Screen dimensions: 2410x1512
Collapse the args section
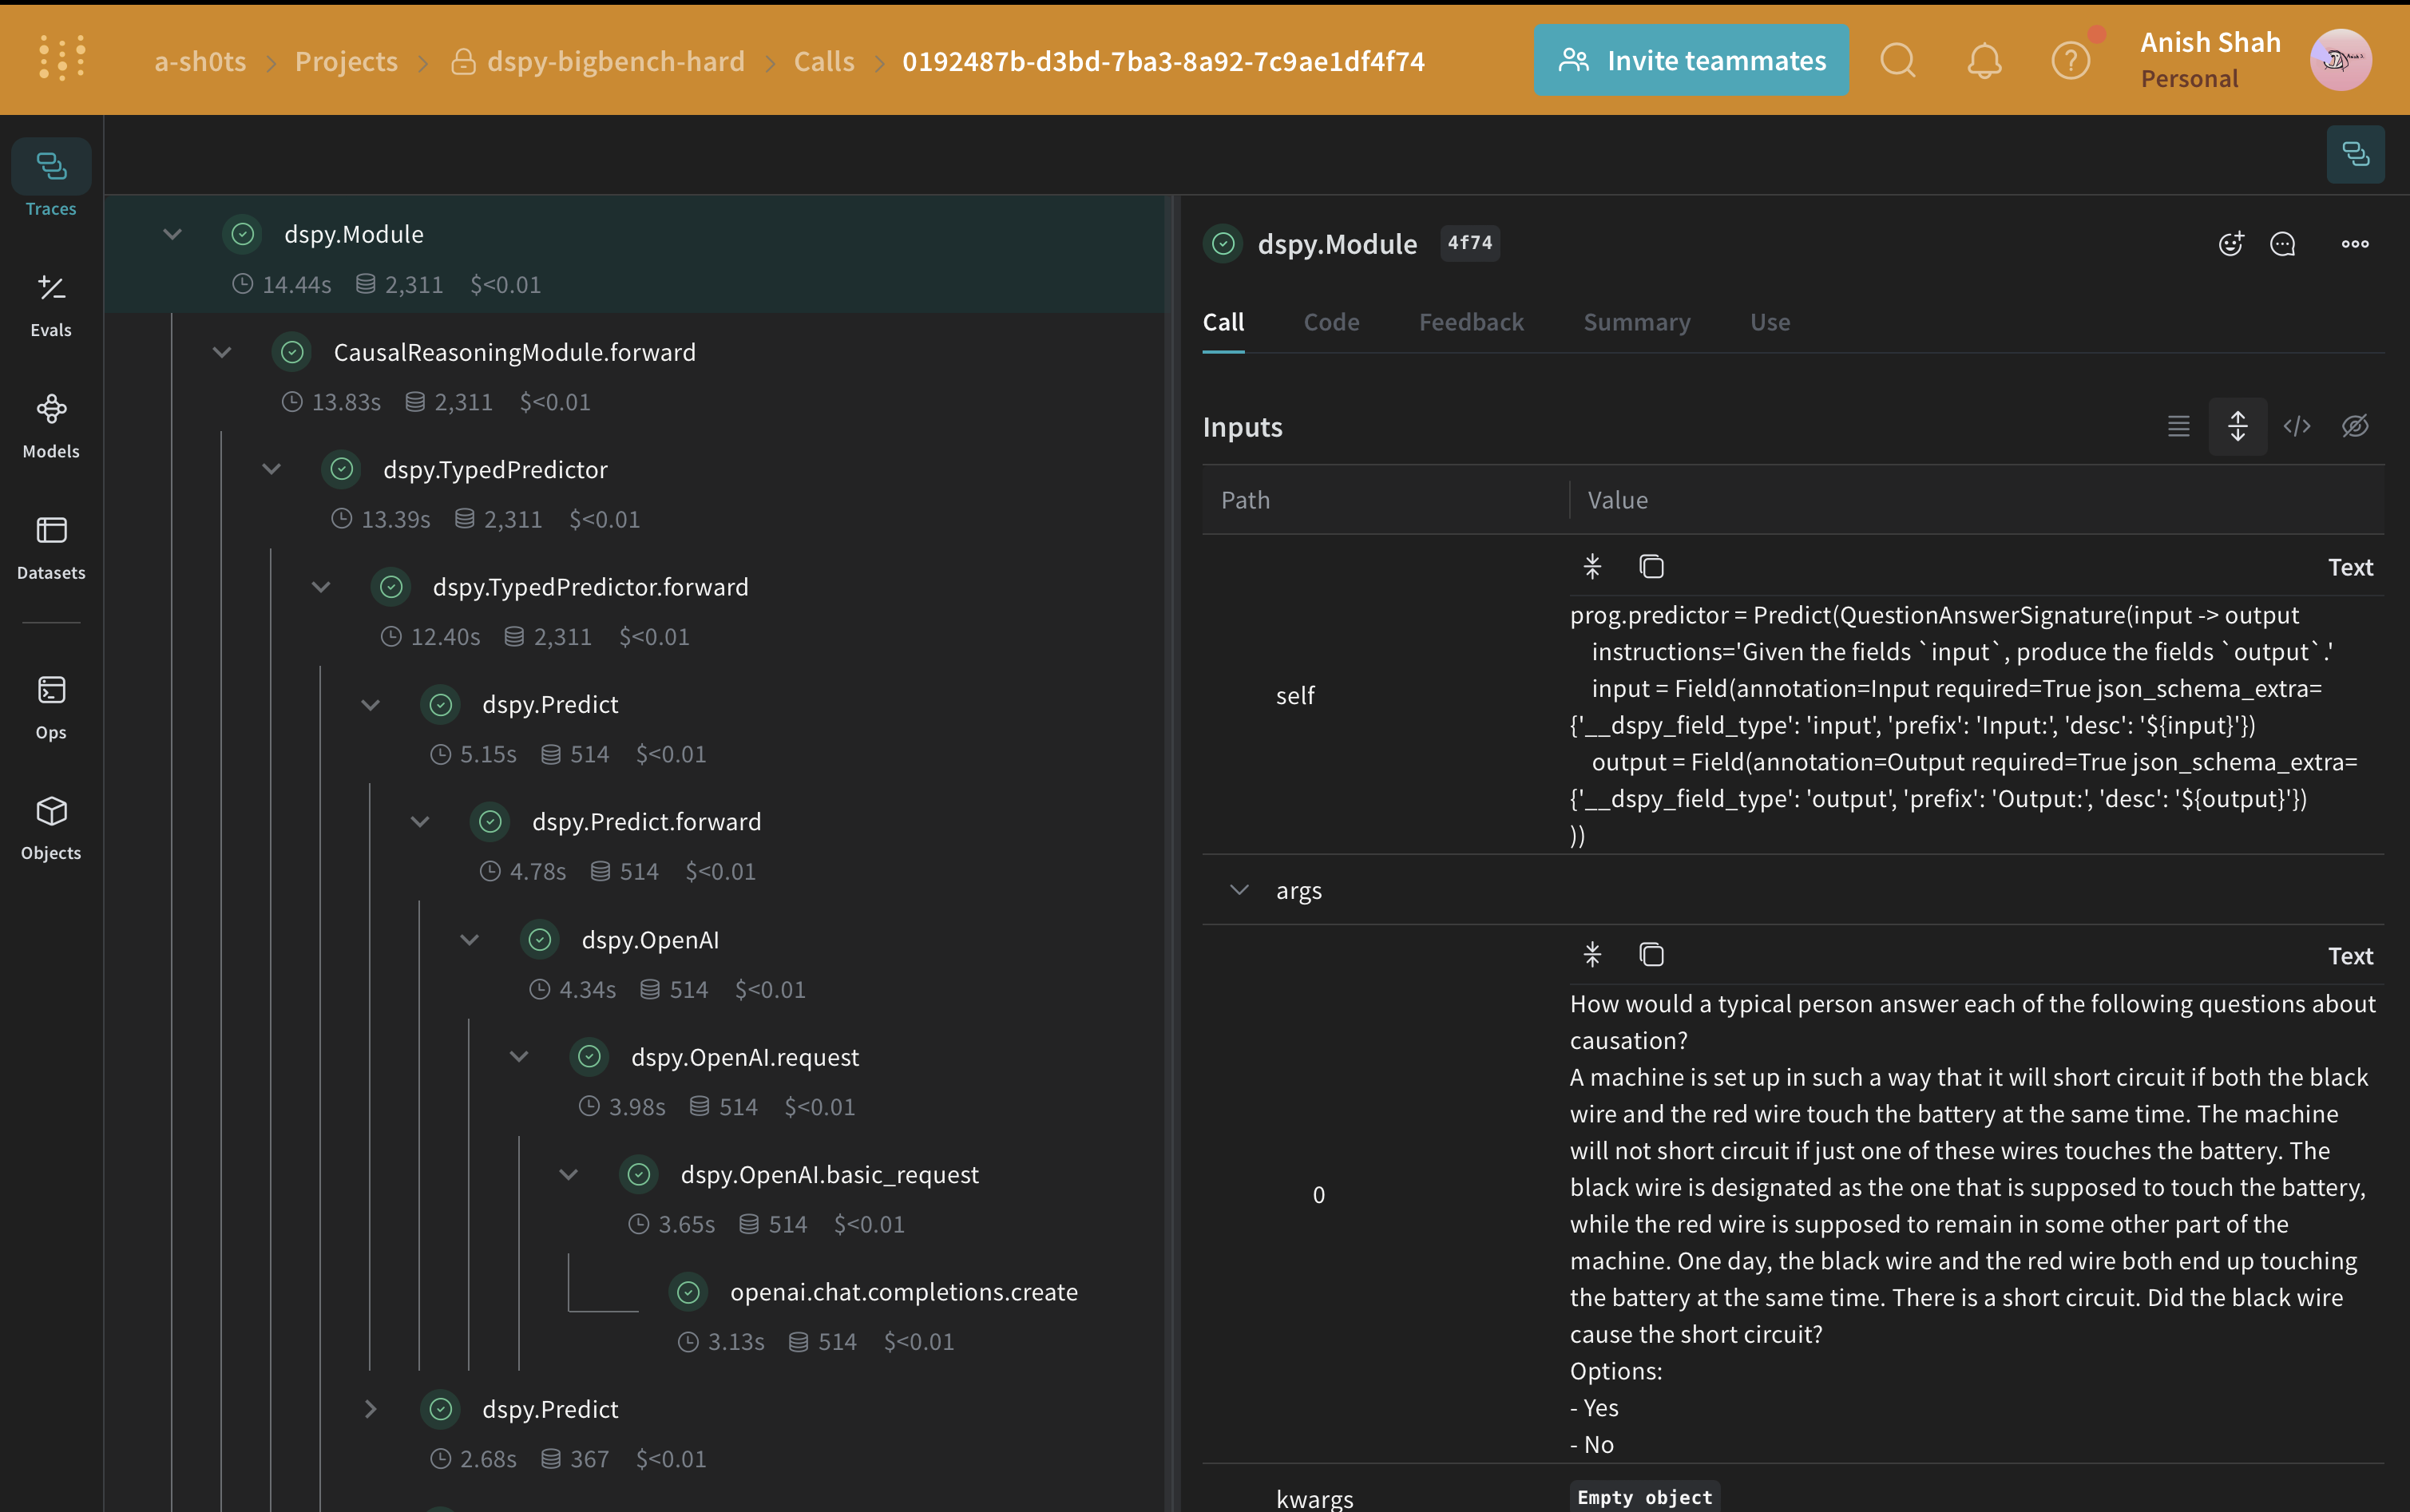[x=1239, y=889]
